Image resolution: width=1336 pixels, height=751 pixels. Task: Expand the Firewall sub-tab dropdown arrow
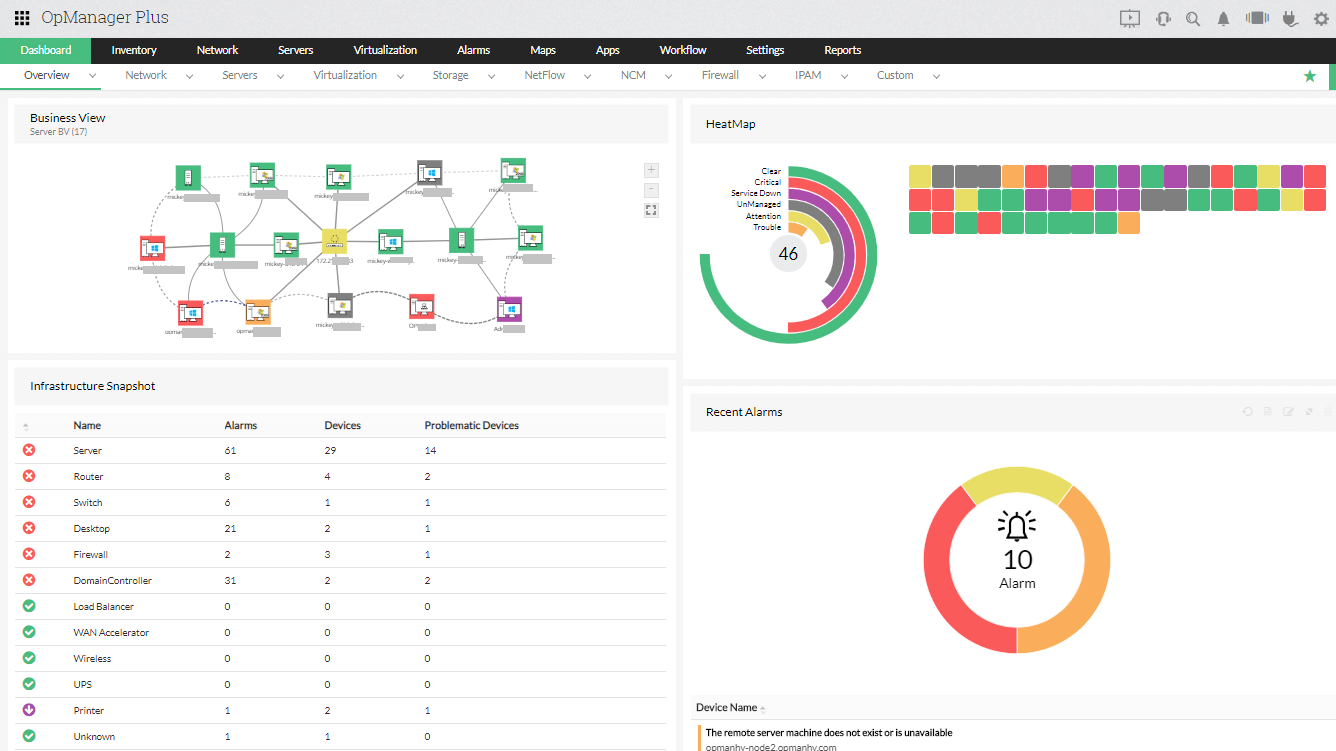tap(762, 76)
